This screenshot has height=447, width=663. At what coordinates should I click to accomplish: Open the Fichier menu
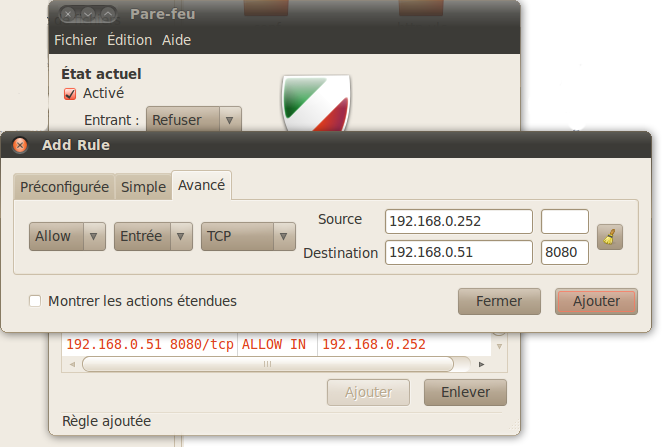(x=76, y=40)
